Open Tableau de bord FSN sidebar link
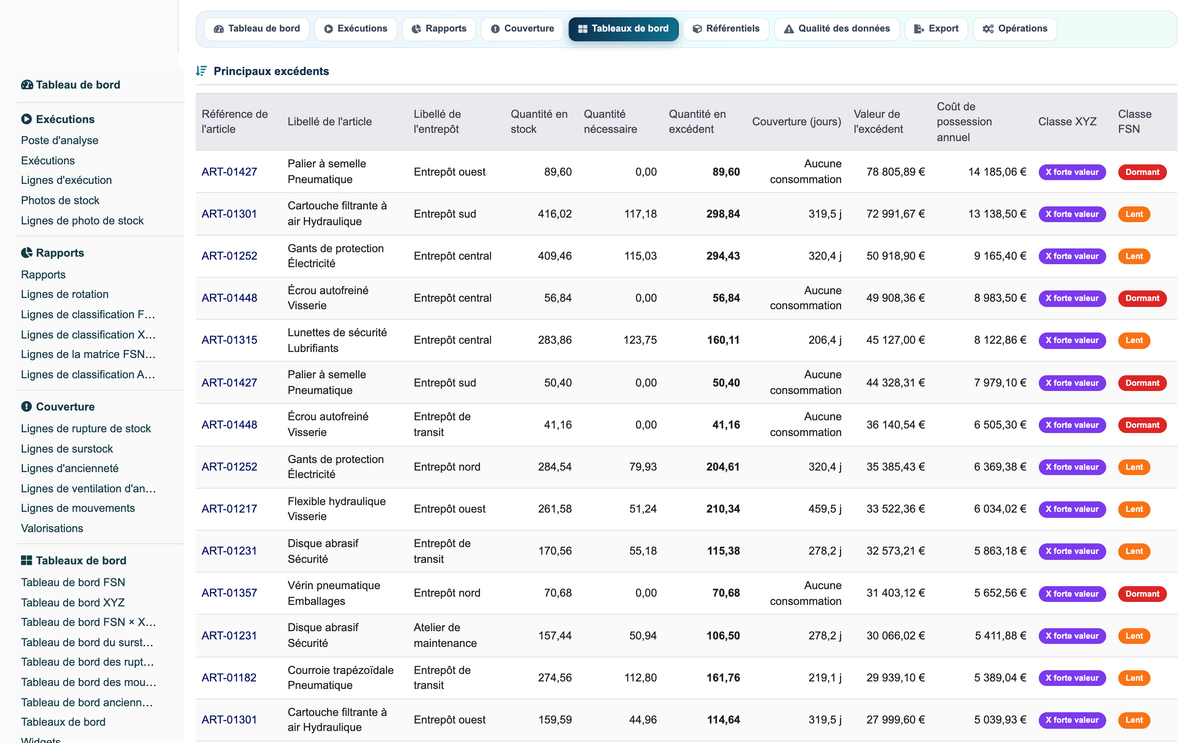The width and height of the screenshot is (1200, 743). (73, 583)
